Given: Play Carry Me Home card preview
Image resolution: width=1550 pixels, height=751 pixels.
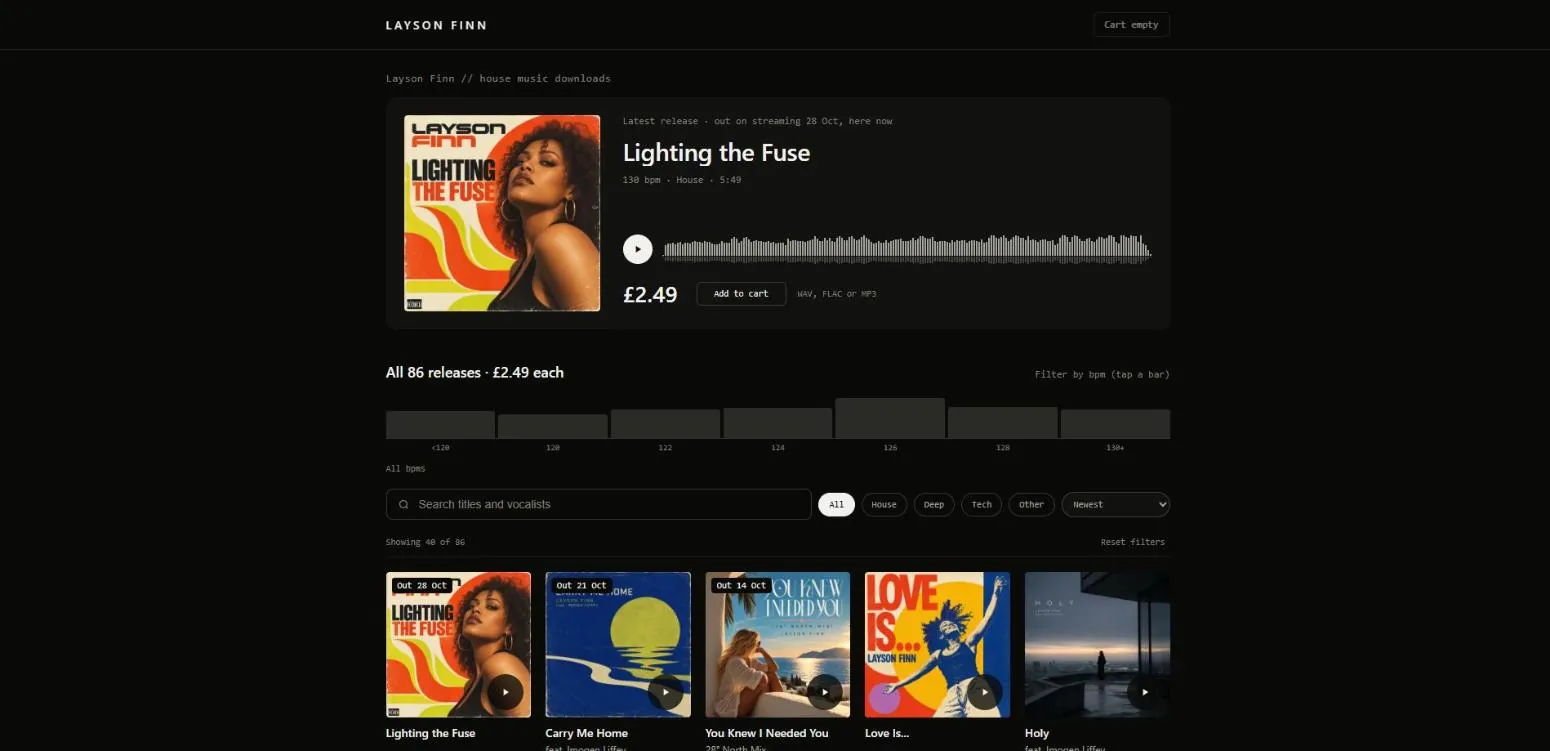Looking at the screenshot, I should point(665,692).
